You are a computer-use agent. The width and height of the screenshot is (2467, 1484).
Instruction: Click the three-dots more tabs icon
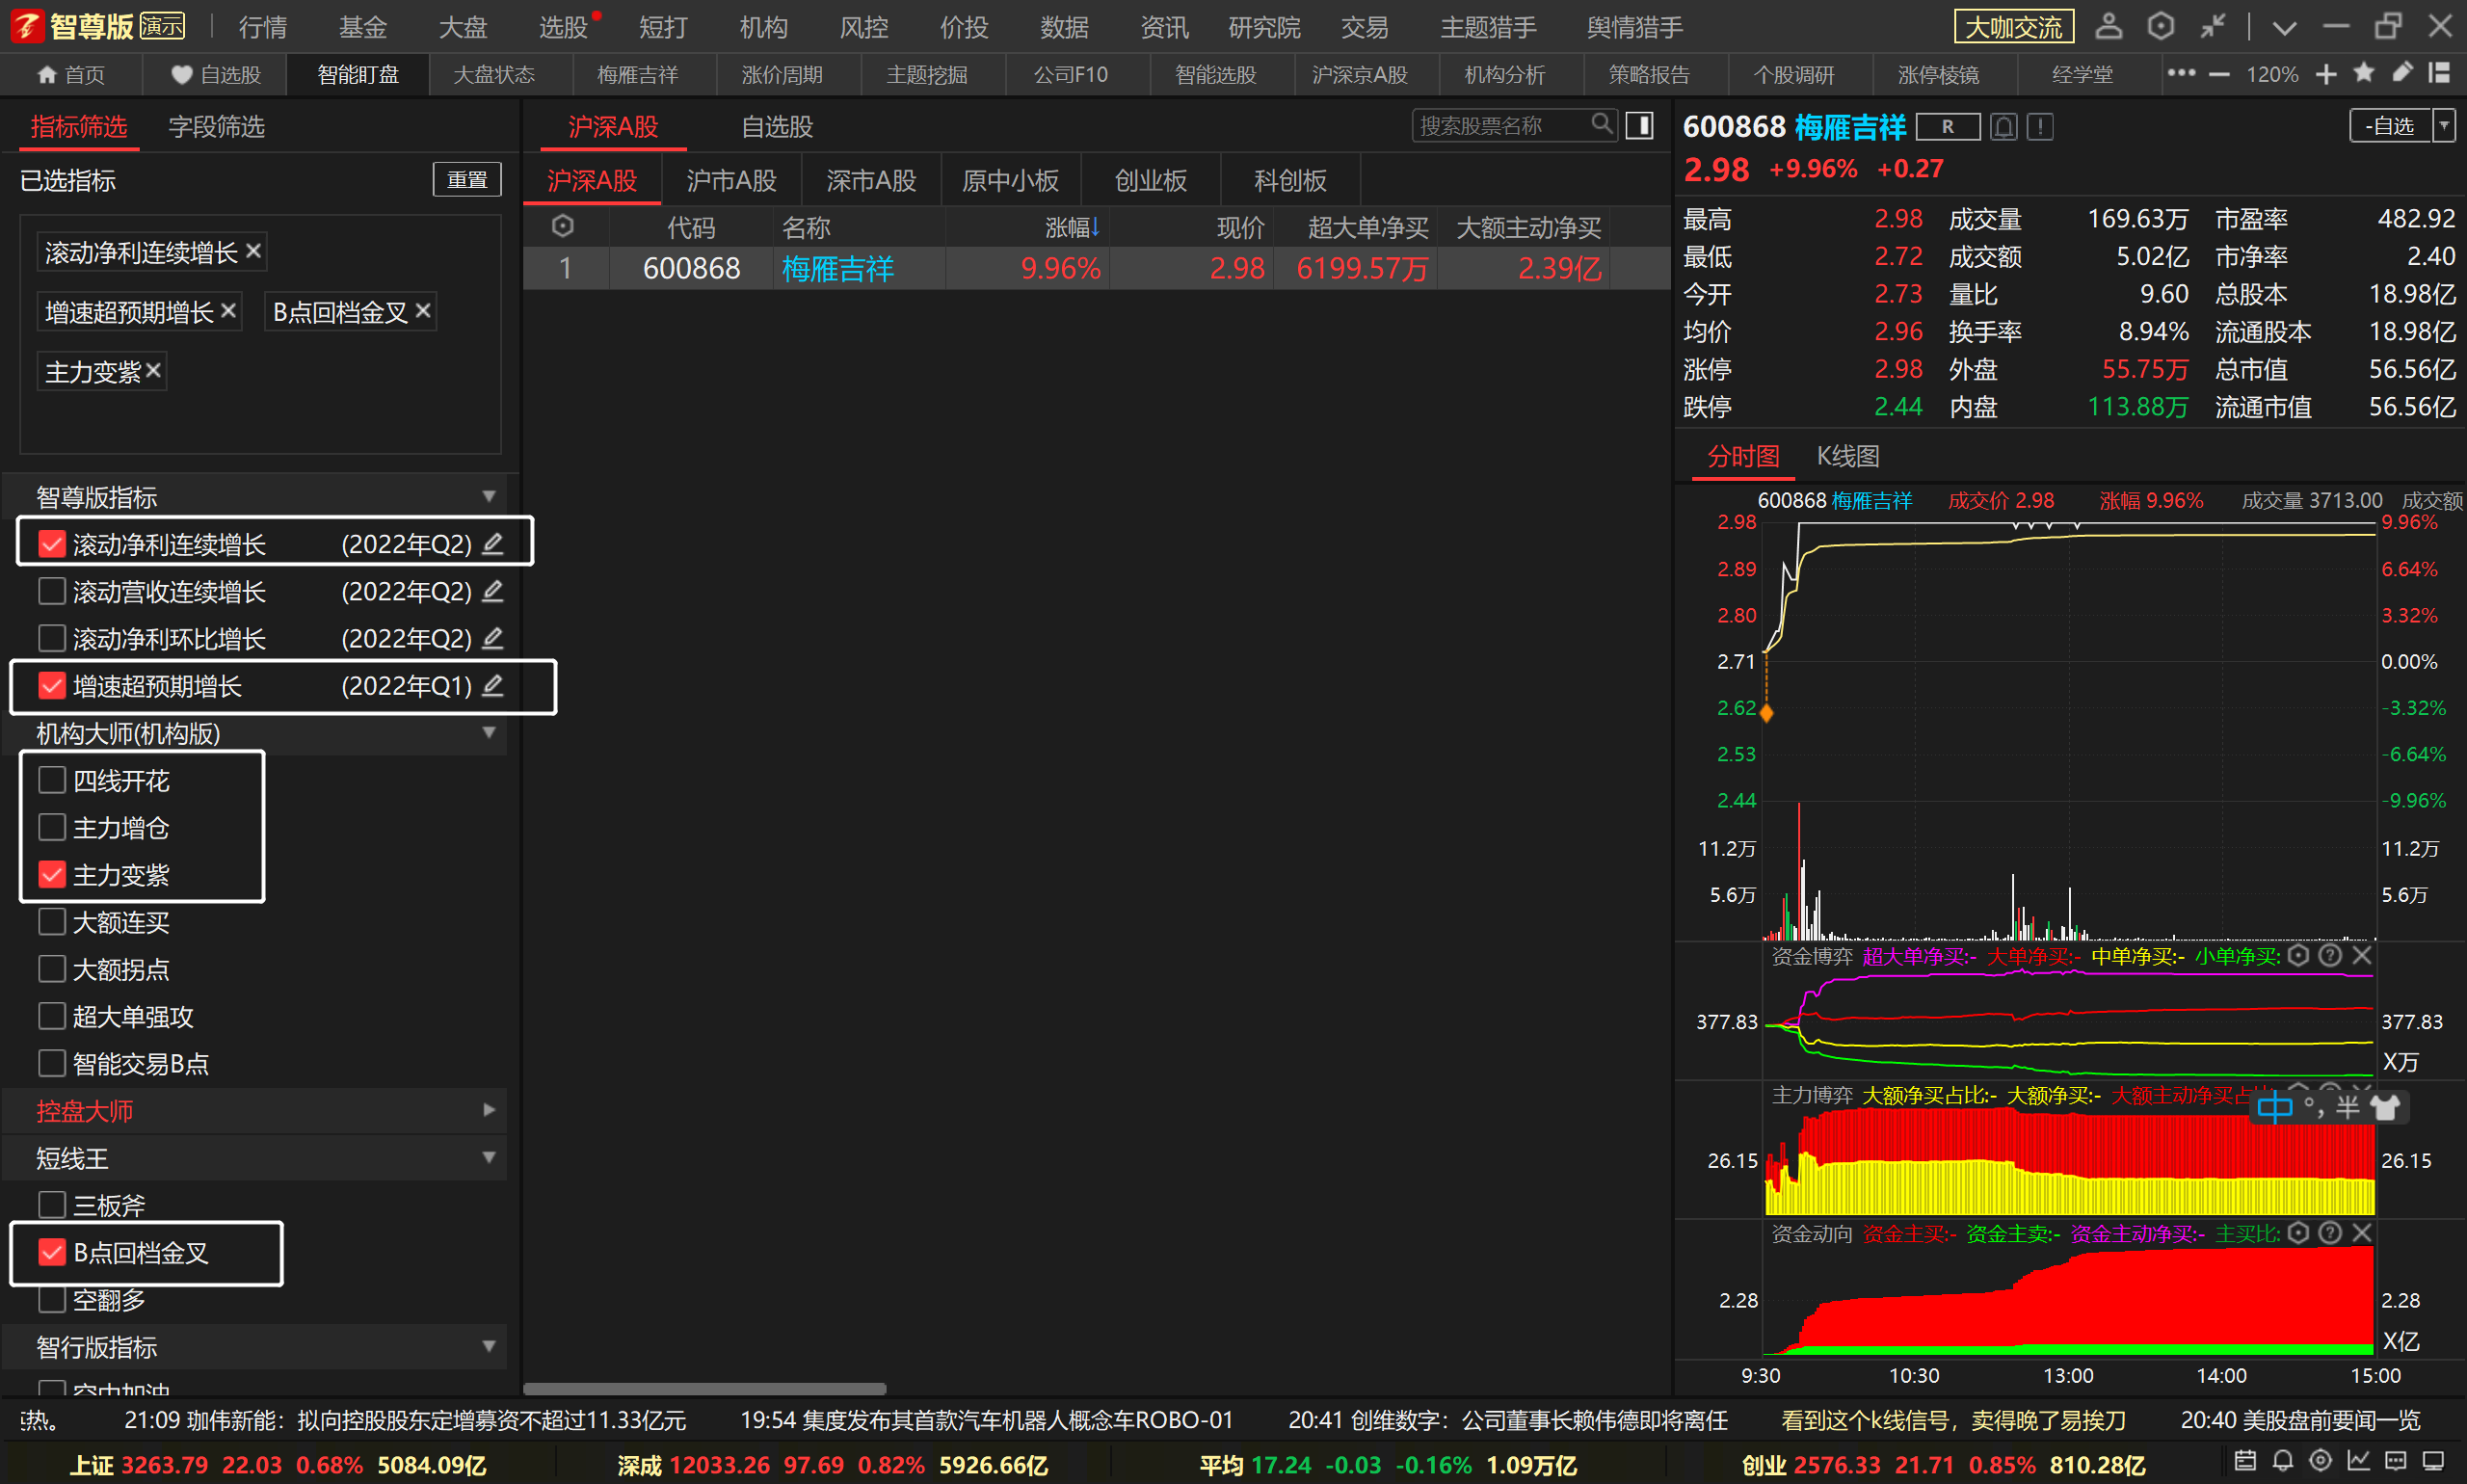[2180, 73]
